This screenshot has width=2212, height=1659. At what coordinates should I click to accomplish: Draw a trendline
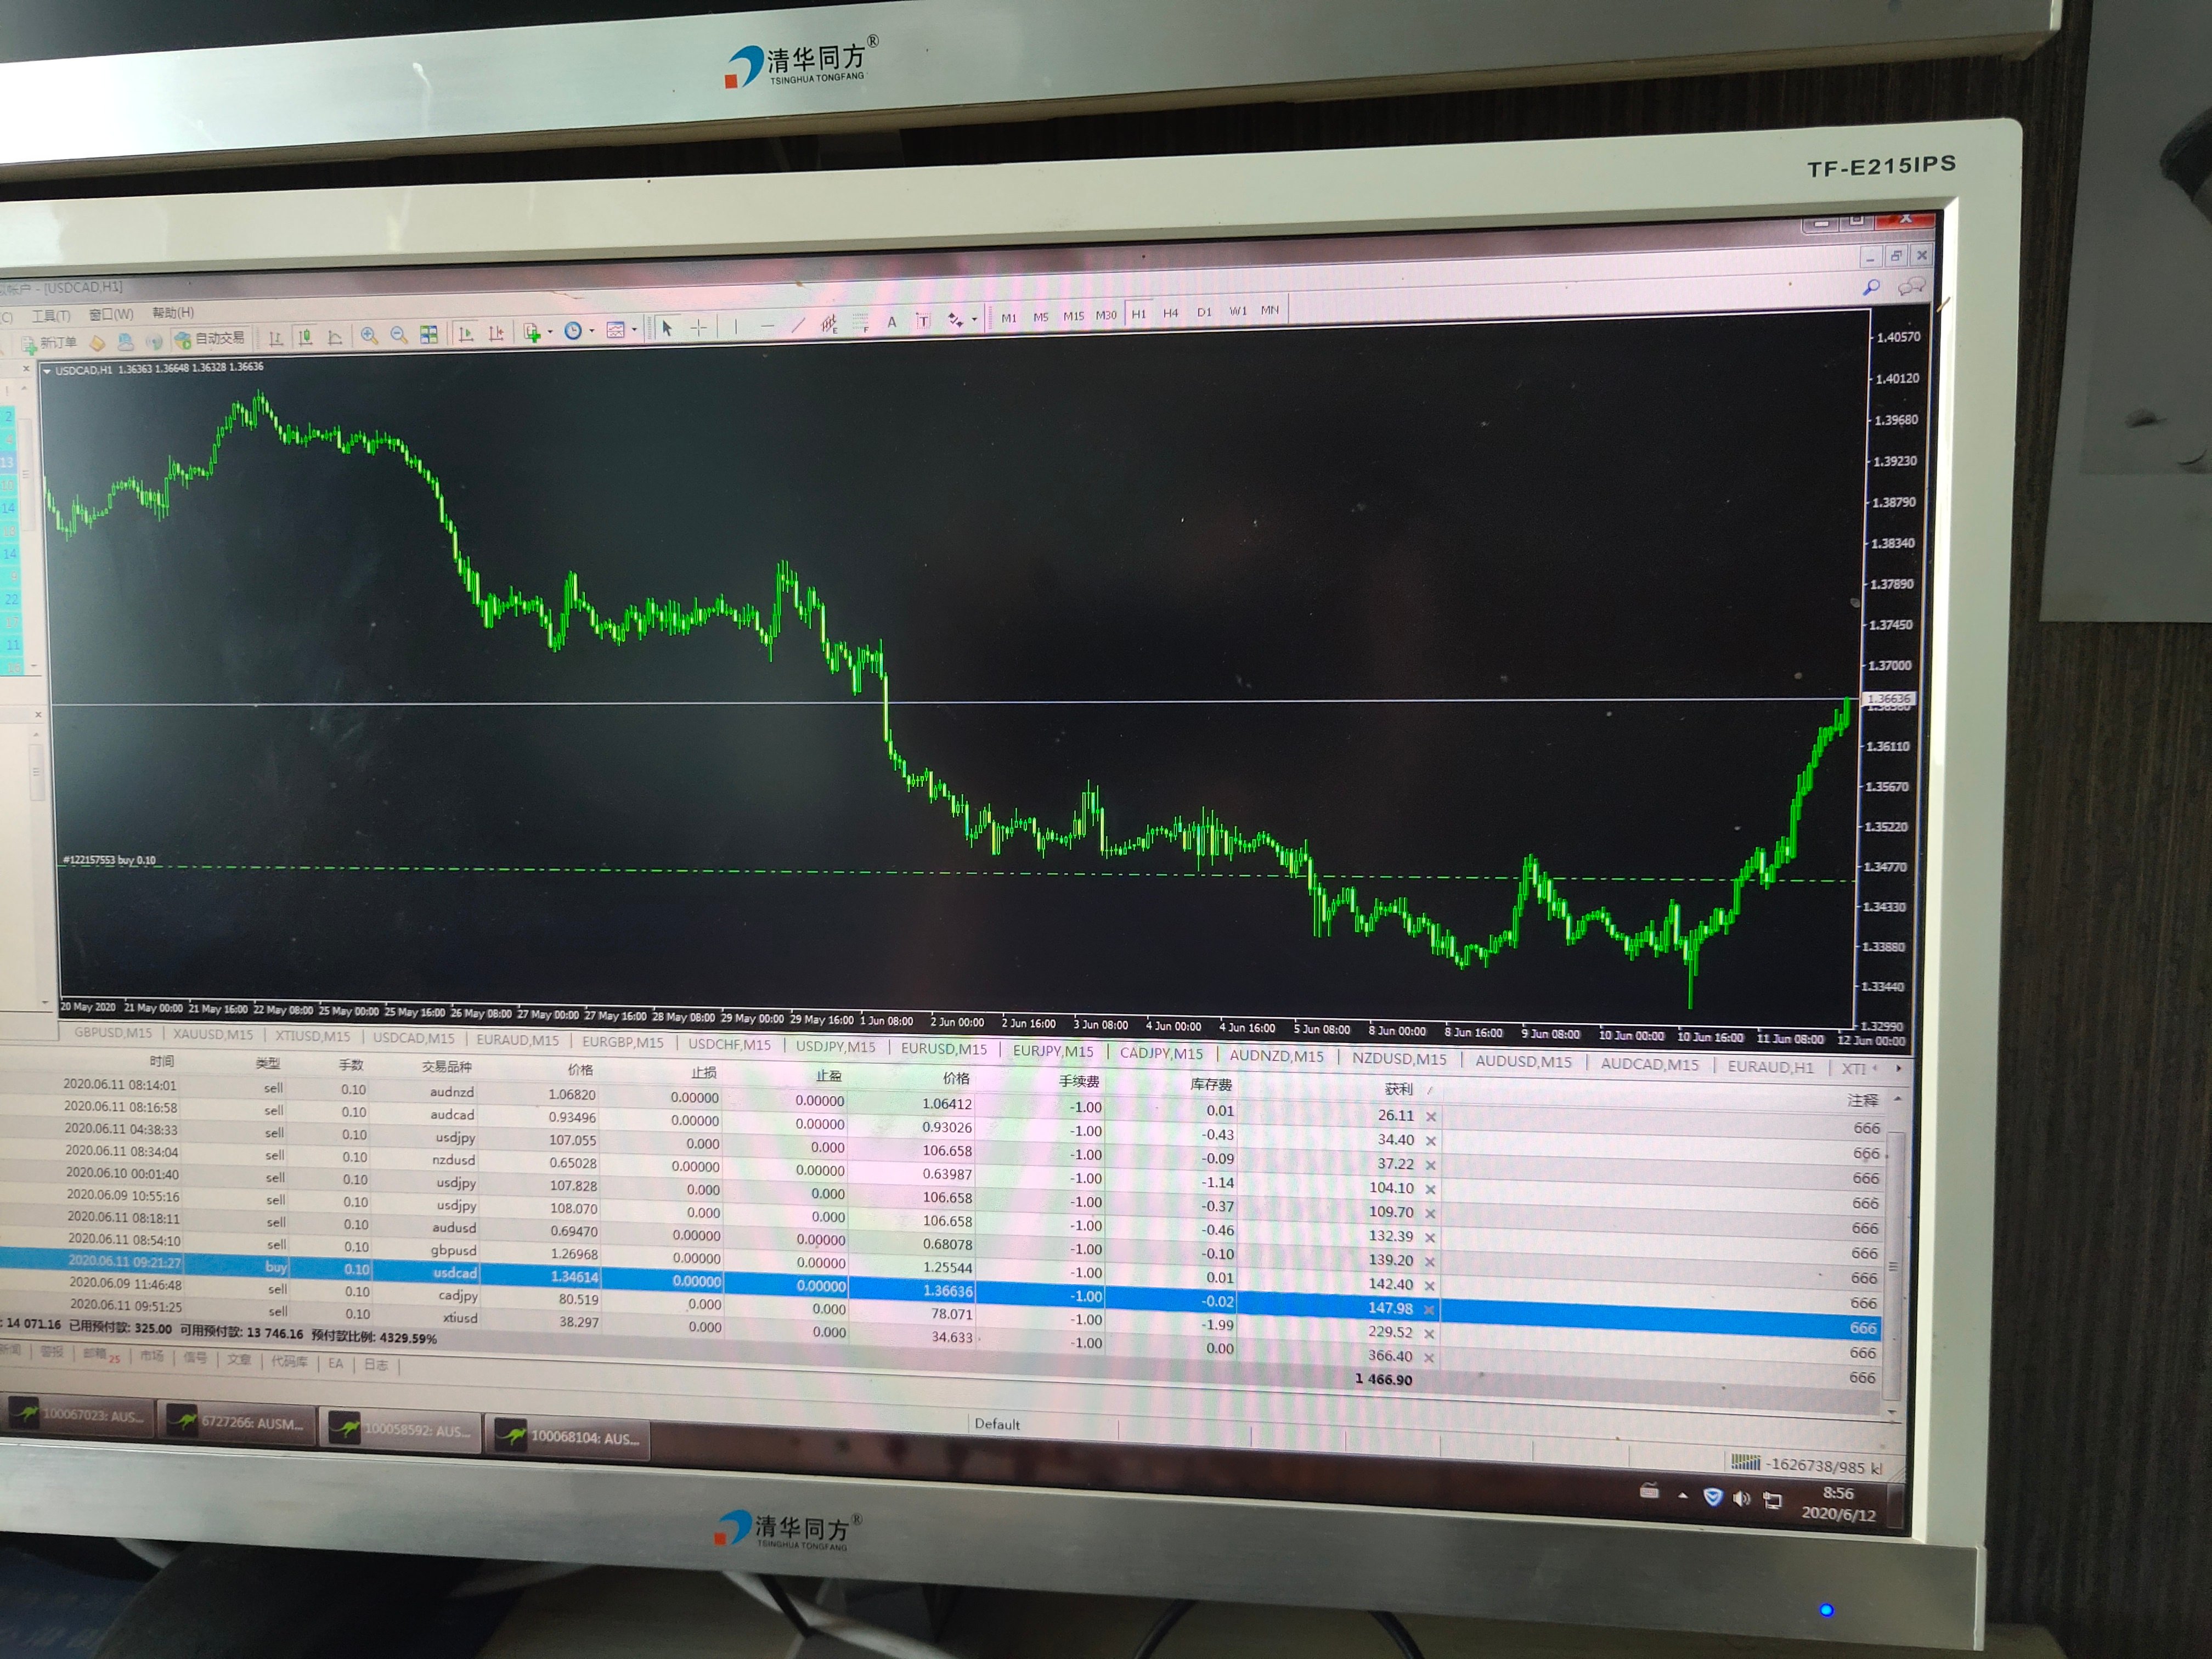[798, 325]
